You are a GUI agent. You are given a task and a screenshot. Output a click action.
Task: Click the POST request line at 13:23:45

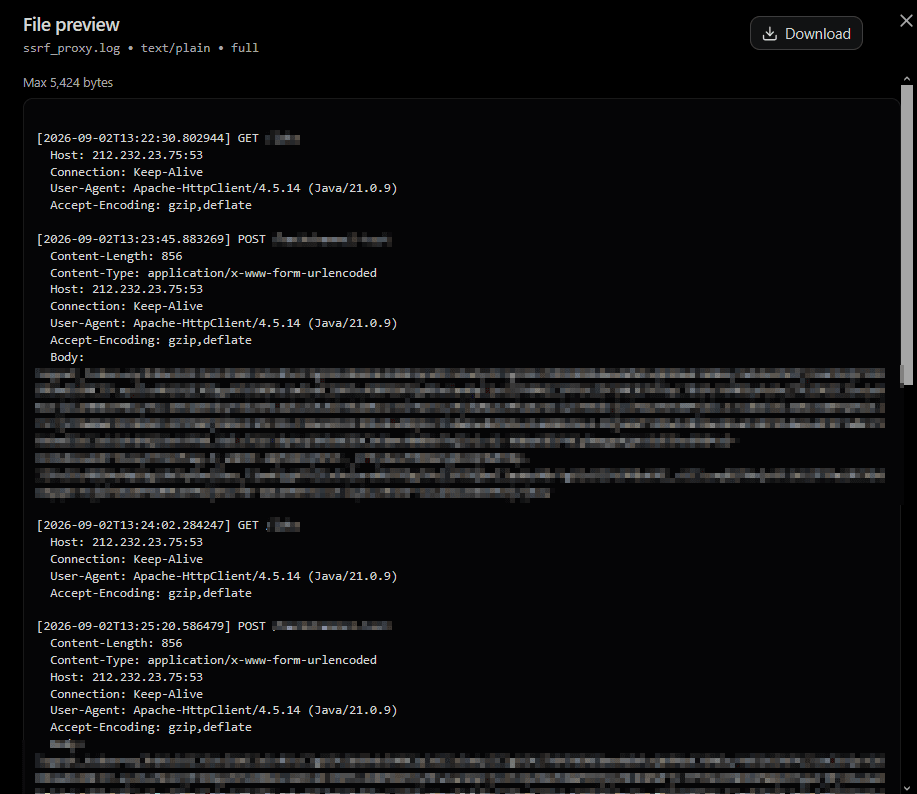(x=214, y=239)
